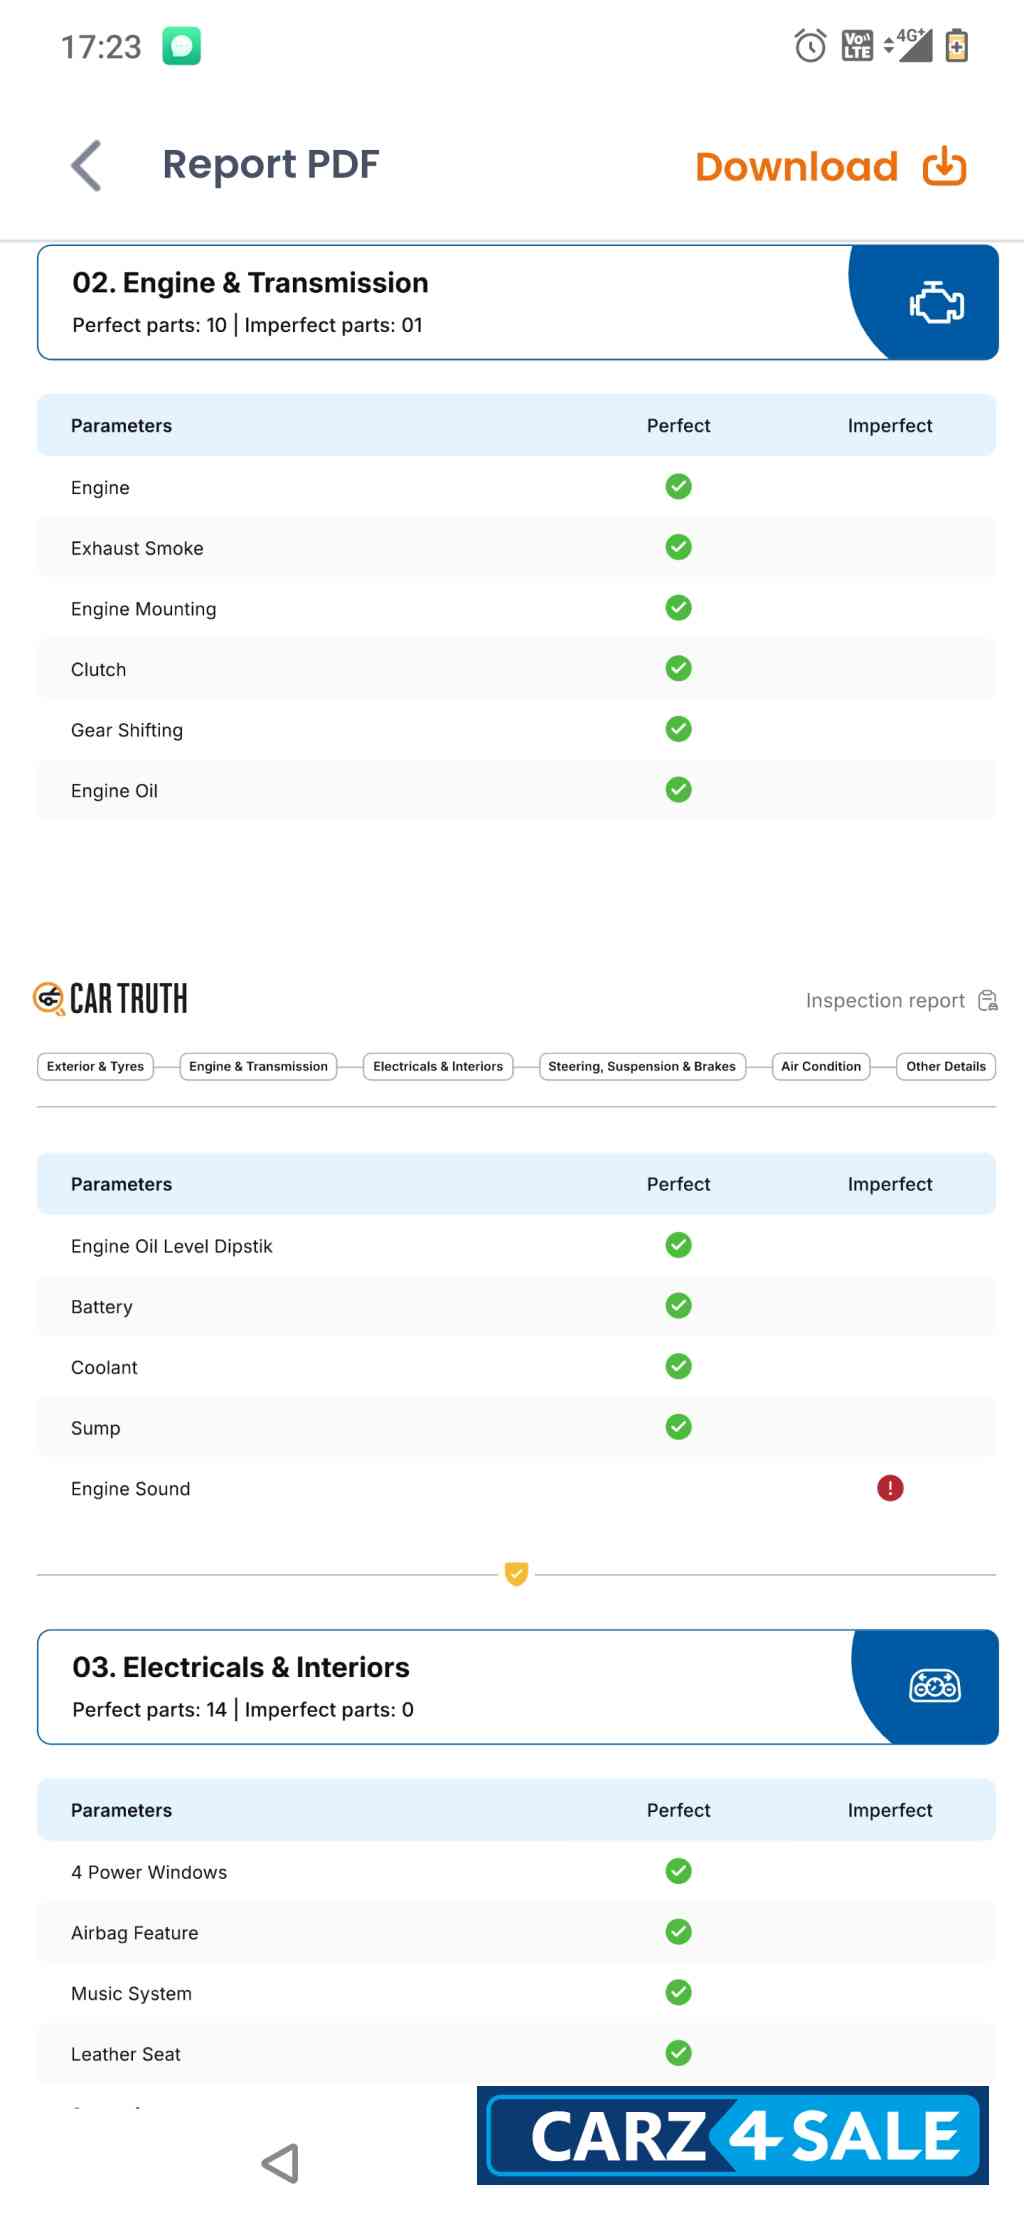Screen dimensions: 1024x2218
Task: Tap the green check for Battery
Action: coord(678,1306)
